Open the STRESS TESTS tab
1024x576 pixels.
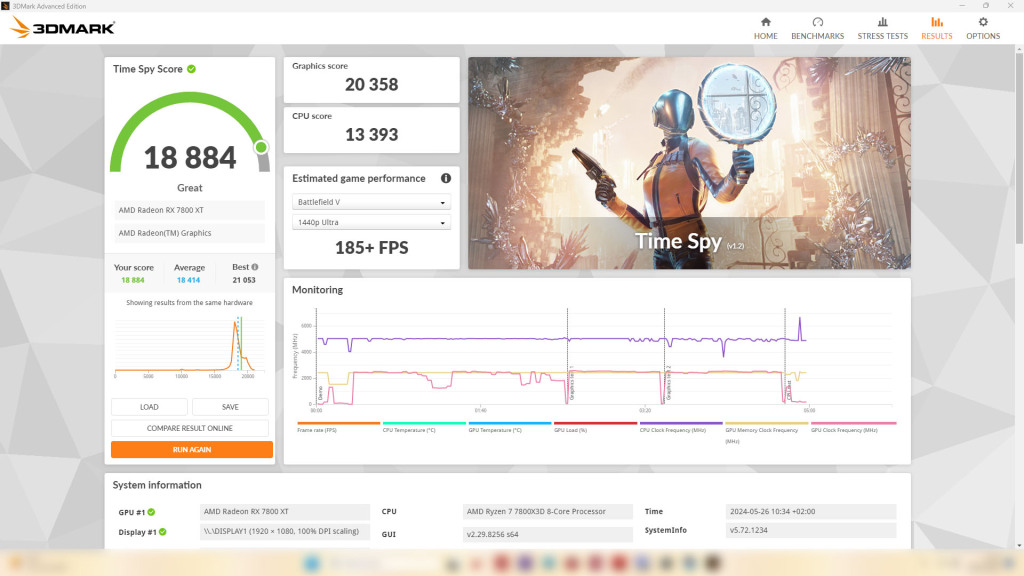[x=882, y=29]
